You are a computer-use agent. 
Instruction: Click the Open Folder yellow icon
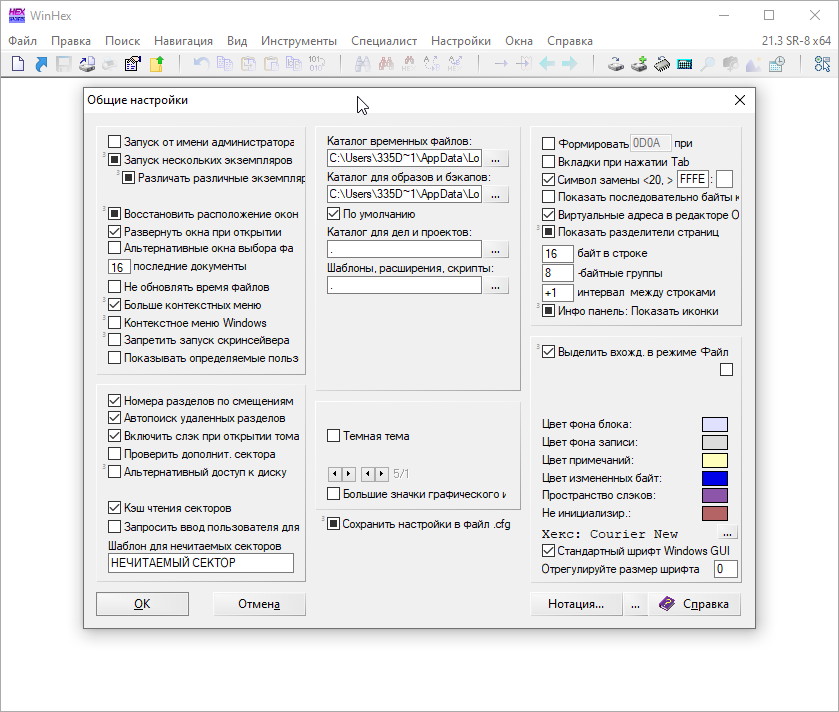click(156, 64)
